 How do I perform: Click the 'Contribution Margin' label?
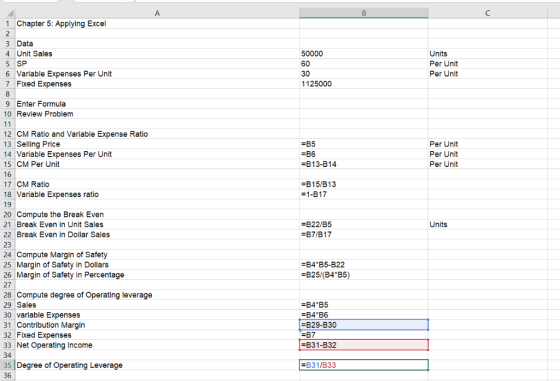tap(157, 325)
